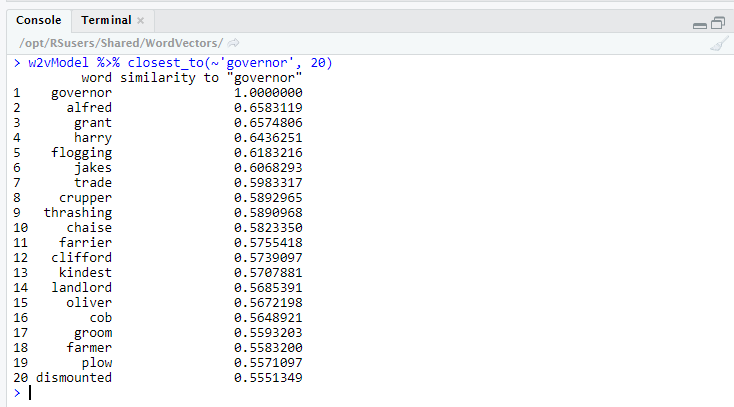Image resolution: width=734 pixels, height=407 pixels.
Task: Close the Terminal tab
Action: 141,21
